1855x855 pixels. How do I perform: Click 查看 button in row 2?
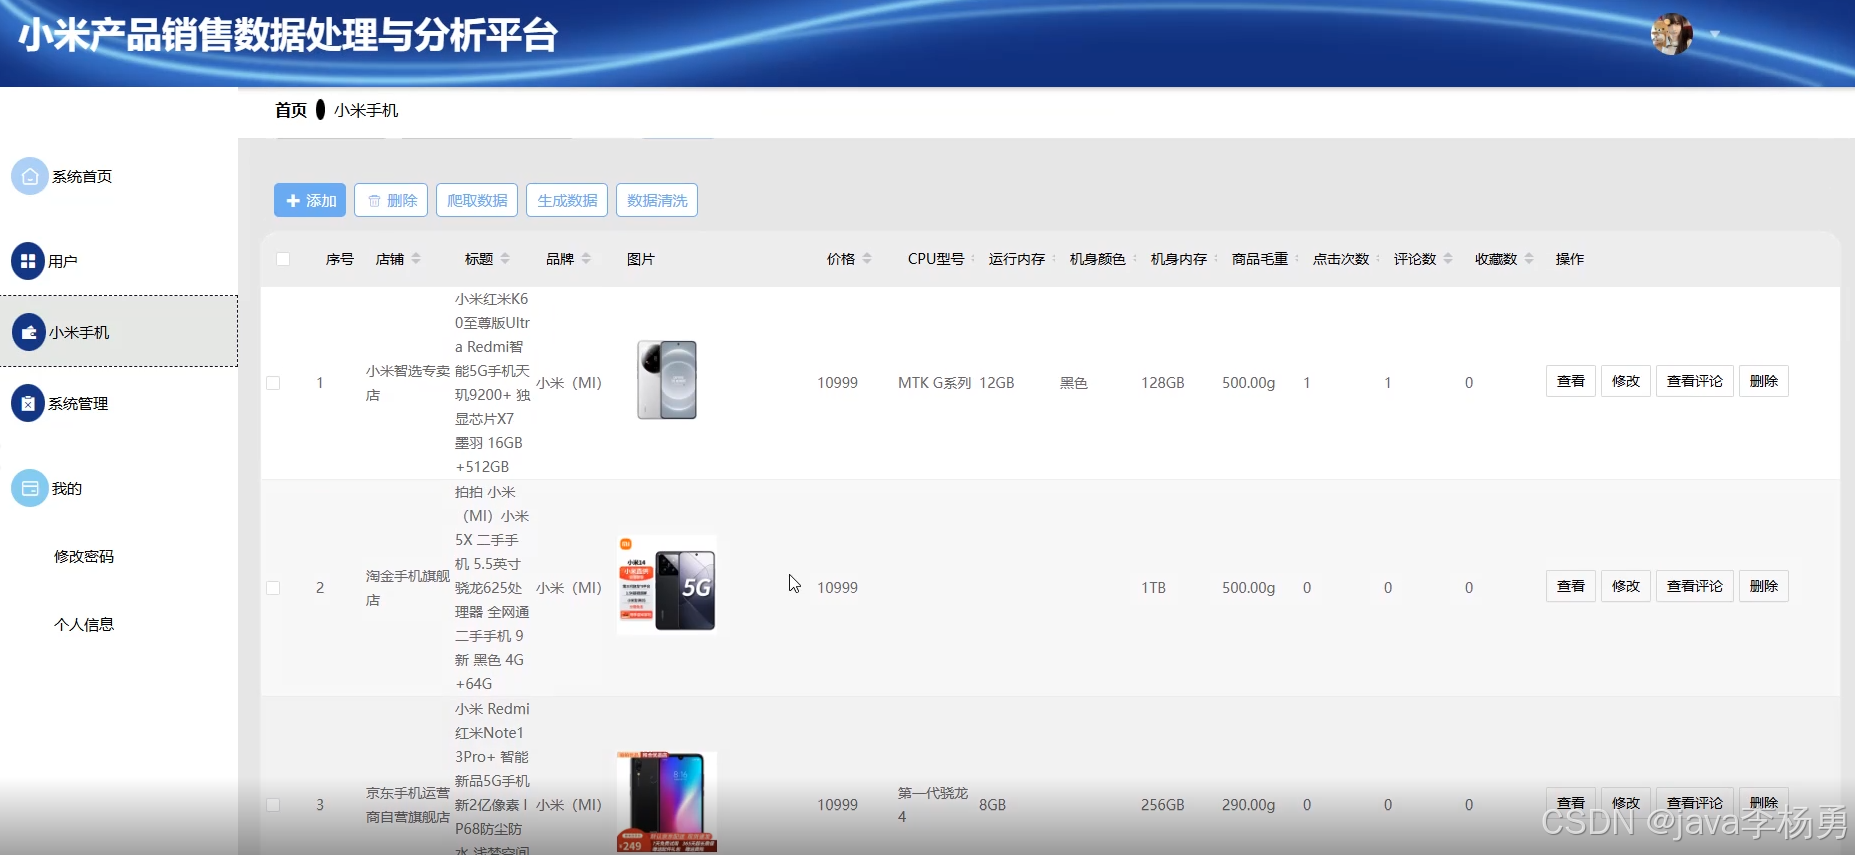click(x=1571, y=586)
